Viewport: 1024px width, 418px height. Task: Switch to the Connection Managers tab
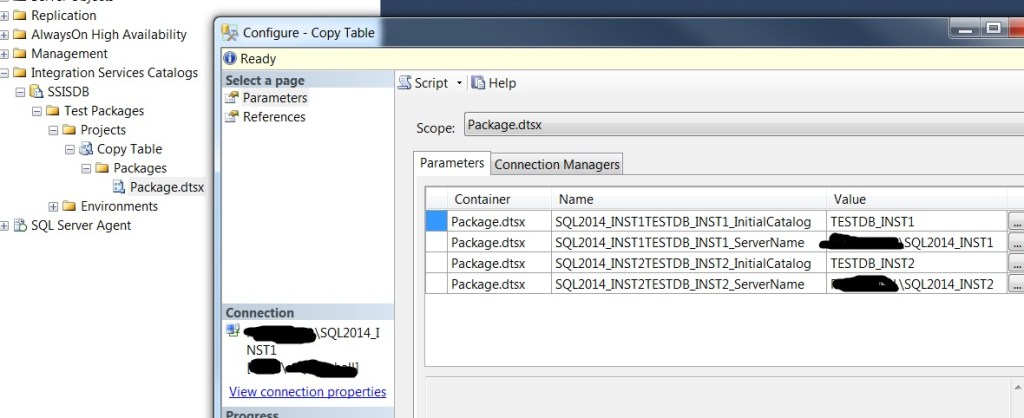click(557, 164)
